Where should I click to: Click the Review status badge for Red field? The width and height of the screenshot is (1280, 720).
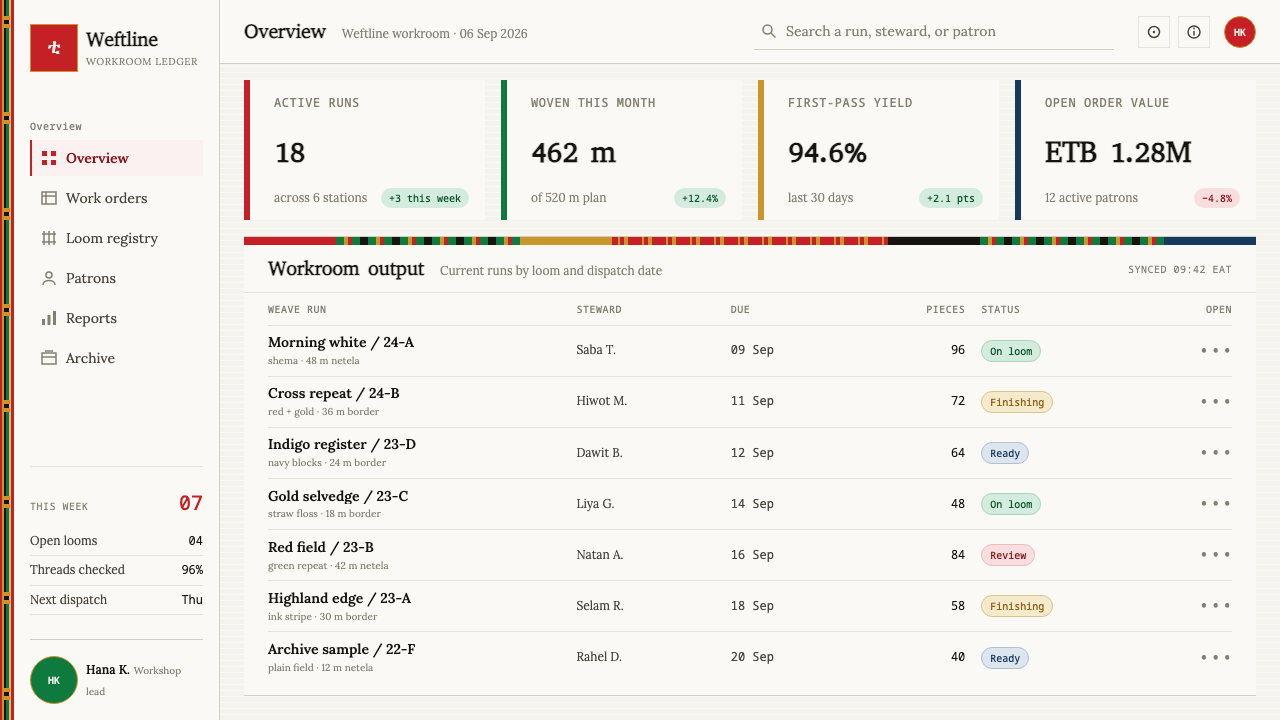click(x=1008, y=555)
